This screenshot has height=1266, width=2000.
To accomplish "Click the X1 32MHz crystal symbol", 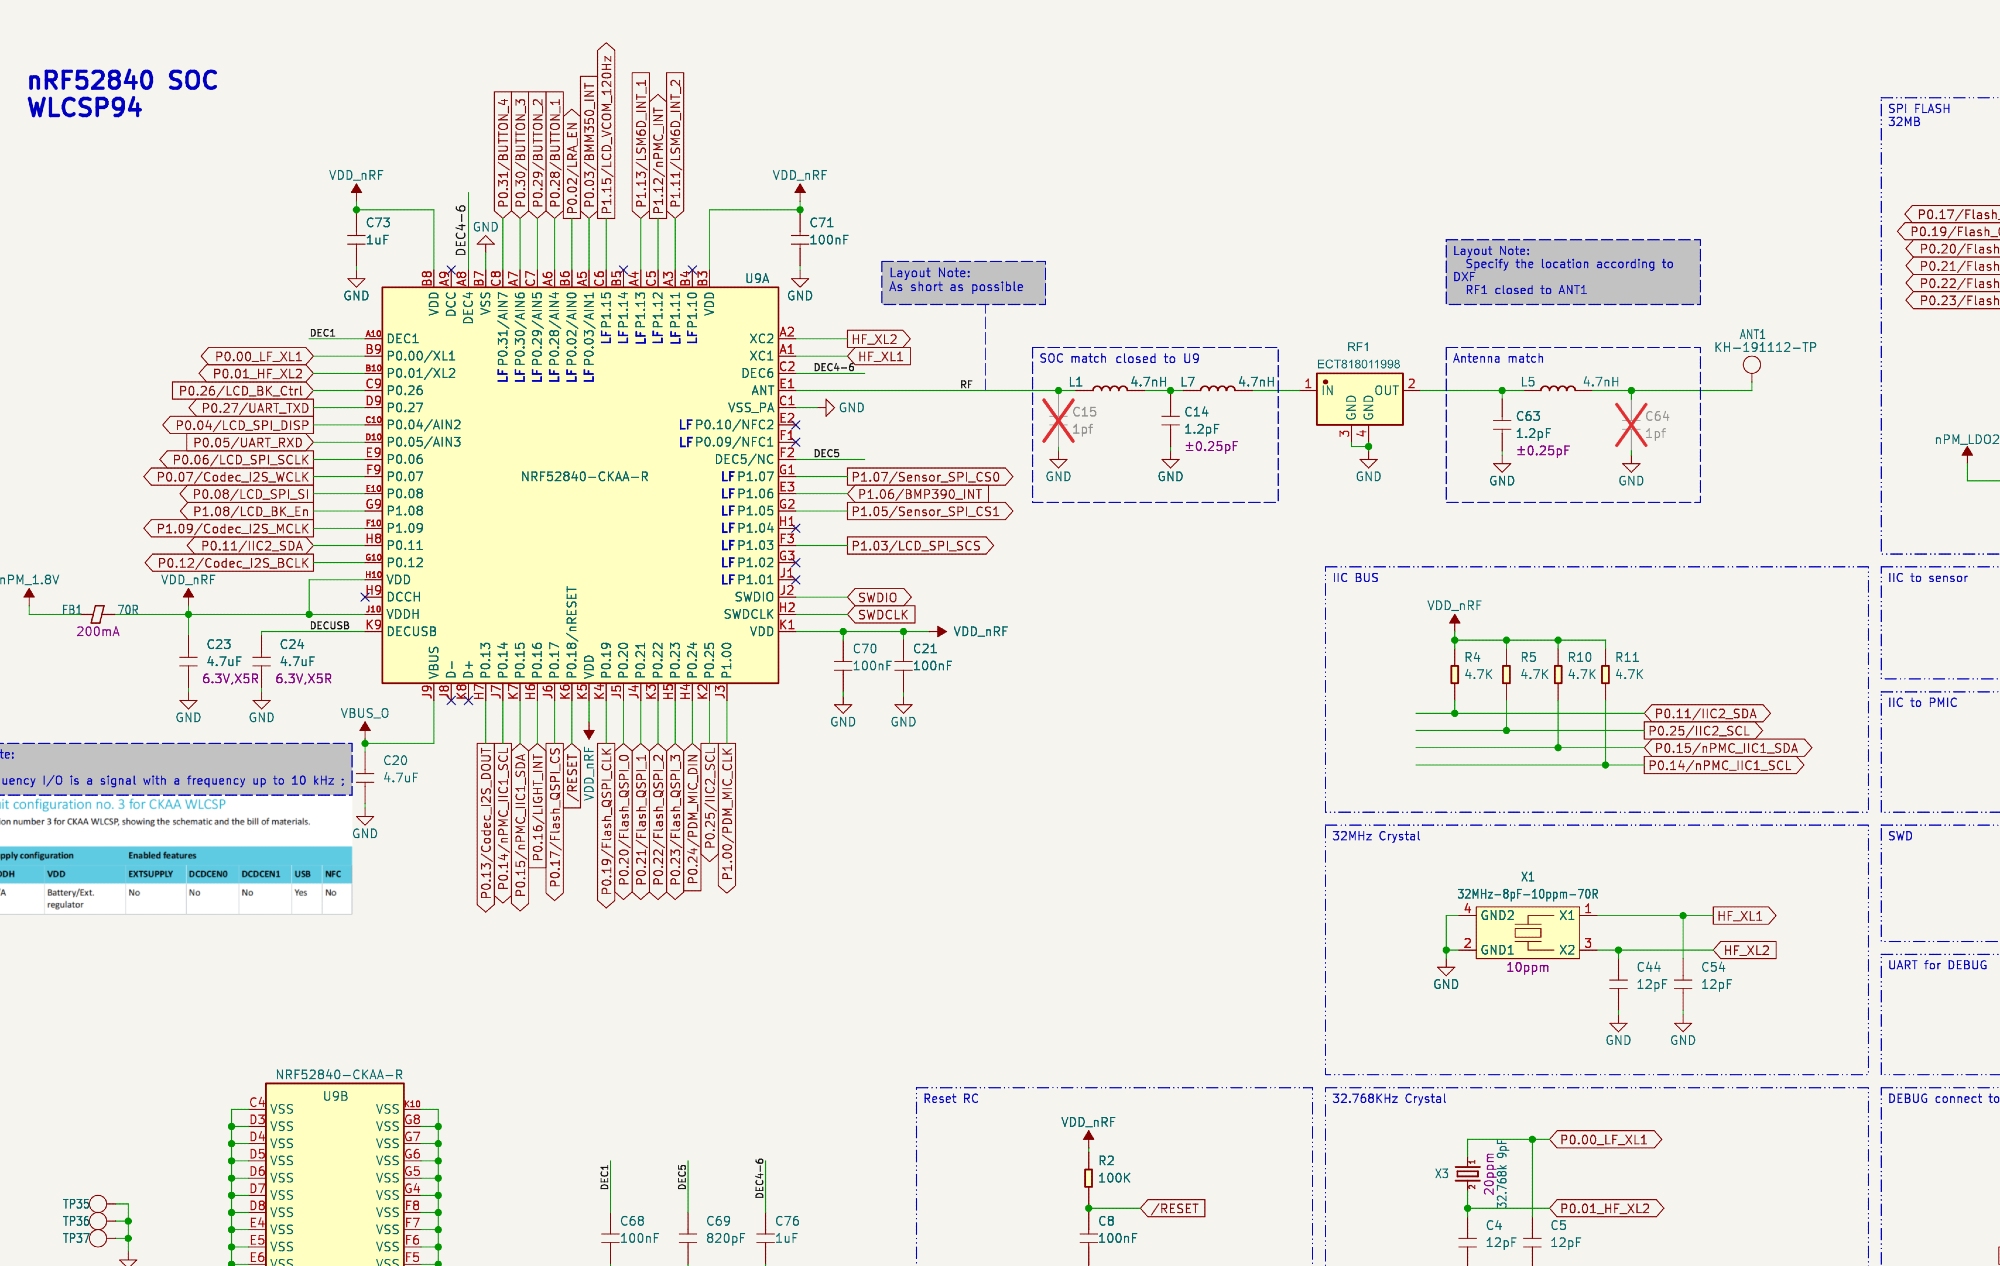I will 1527,933.
